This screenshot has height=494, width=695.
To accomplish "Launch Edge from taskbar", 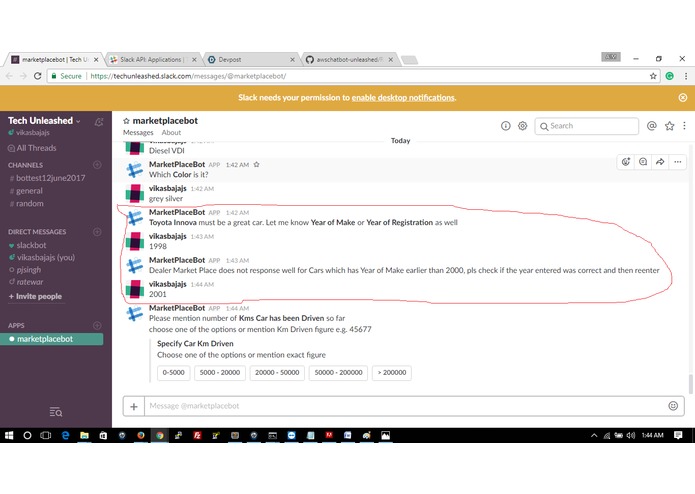I will [65, 436].
